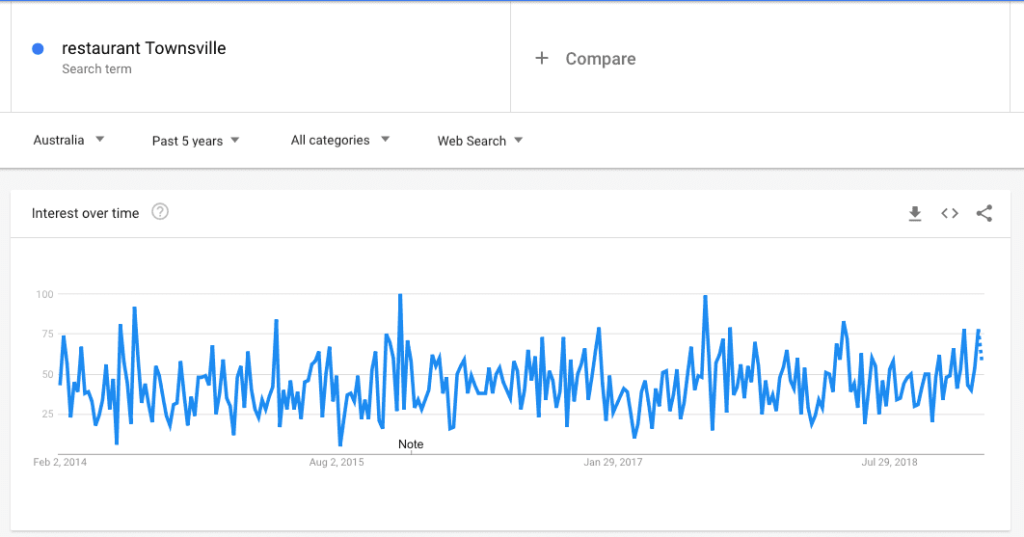
Task: Click the Compare button to add a term
Action: click(x=600, y=59)
